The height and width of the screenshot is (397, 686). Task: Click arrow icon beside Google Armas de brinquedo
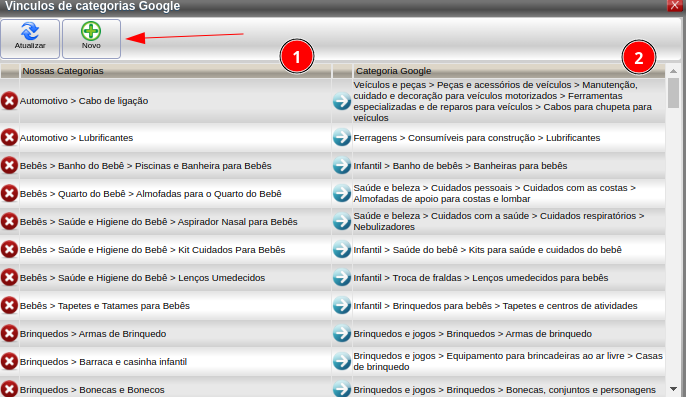pos(342,334)
